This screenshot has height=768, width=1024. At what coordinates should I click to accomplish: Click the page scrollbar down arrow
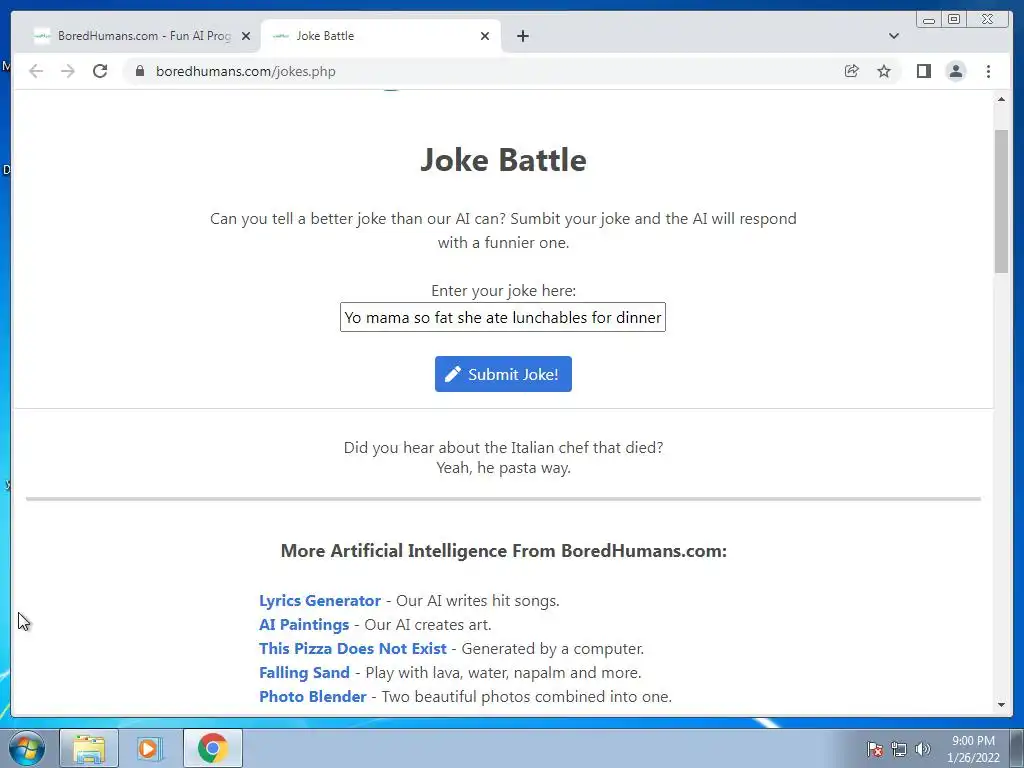(1001, 705)
